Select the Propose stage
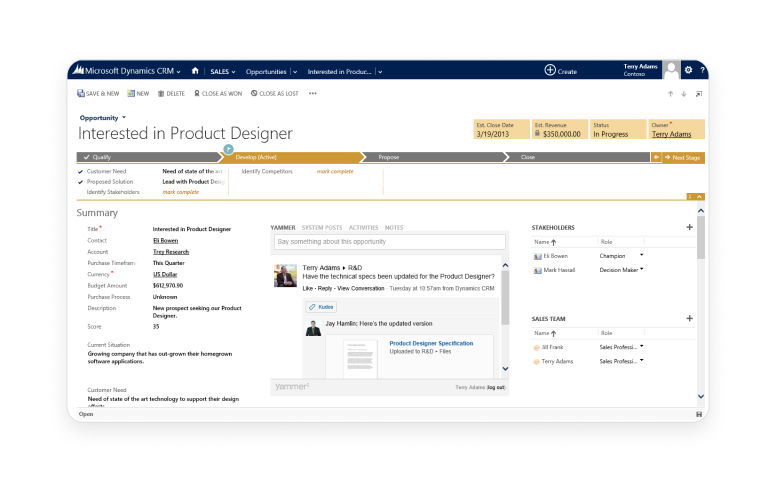 (x=433, y=157)
